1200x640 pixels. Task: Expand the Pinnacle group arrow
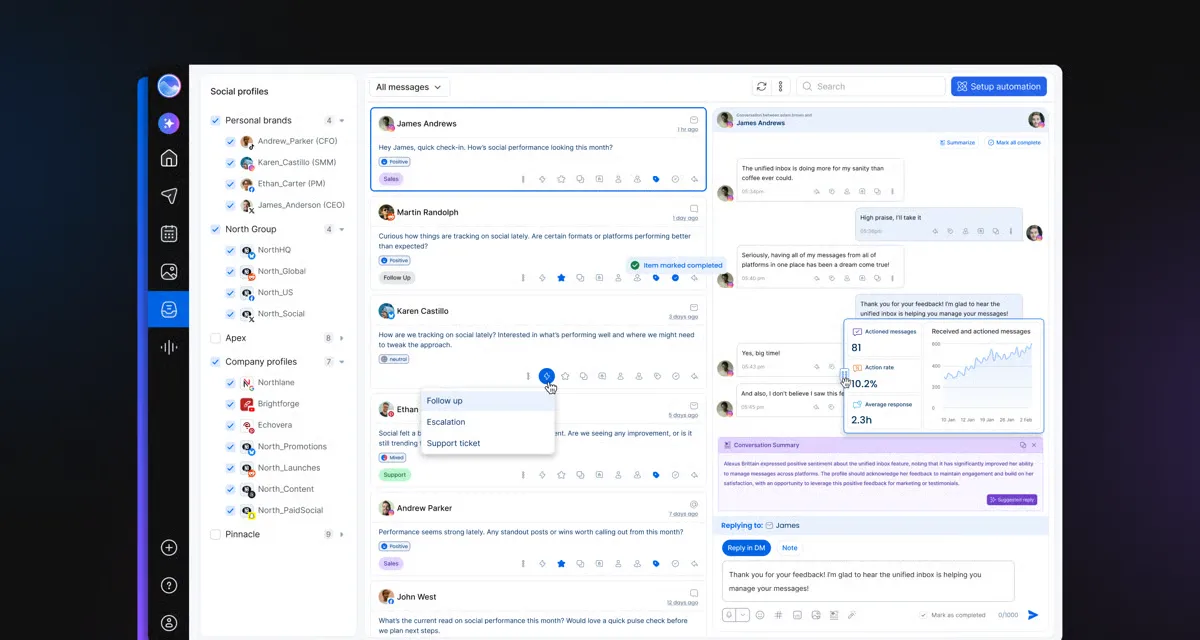pos(342,534)
